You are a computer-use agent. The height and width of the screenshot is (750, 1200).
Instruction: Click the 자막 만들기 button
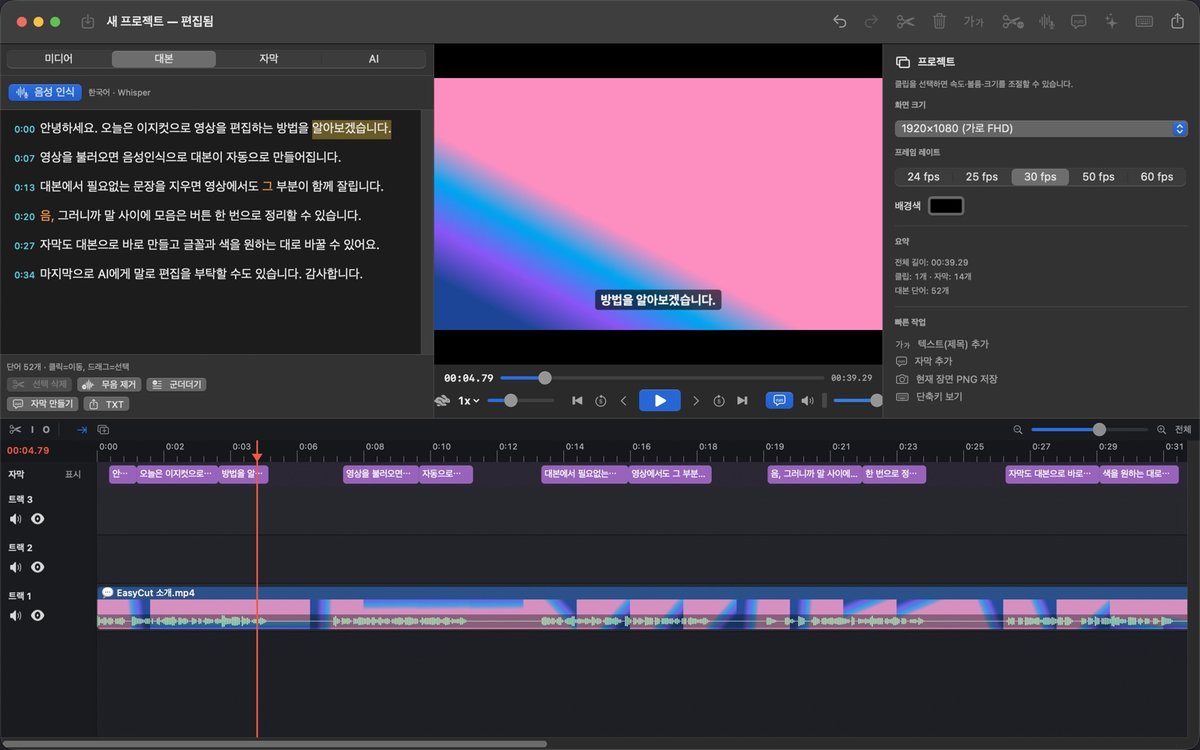43,404
